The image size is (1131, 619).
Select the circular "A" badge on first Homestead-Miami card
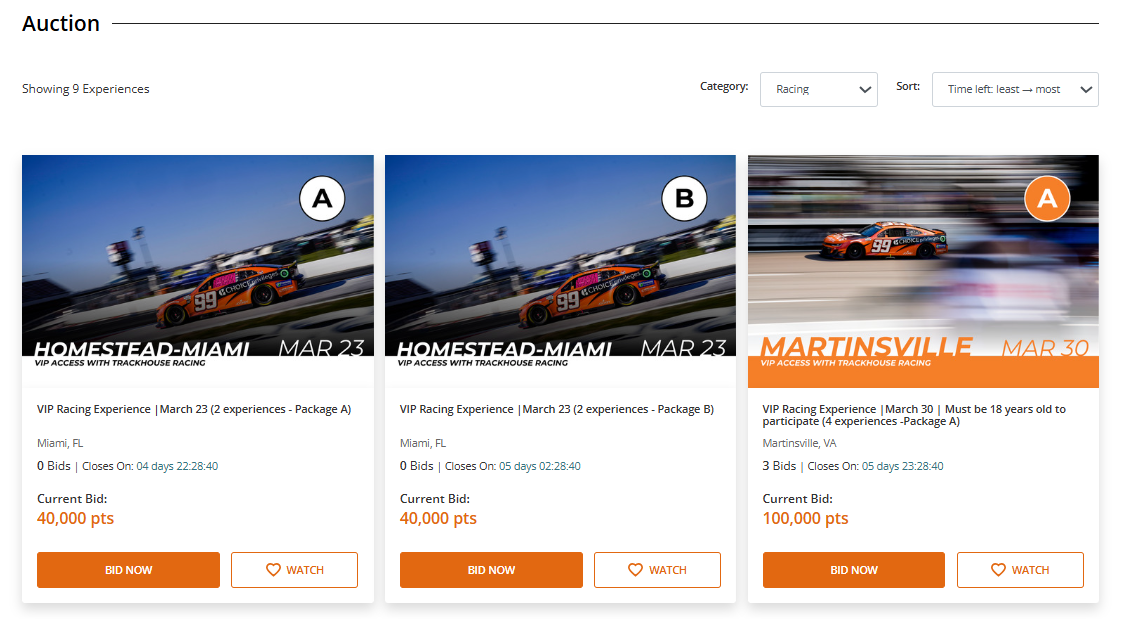point(322,198)
